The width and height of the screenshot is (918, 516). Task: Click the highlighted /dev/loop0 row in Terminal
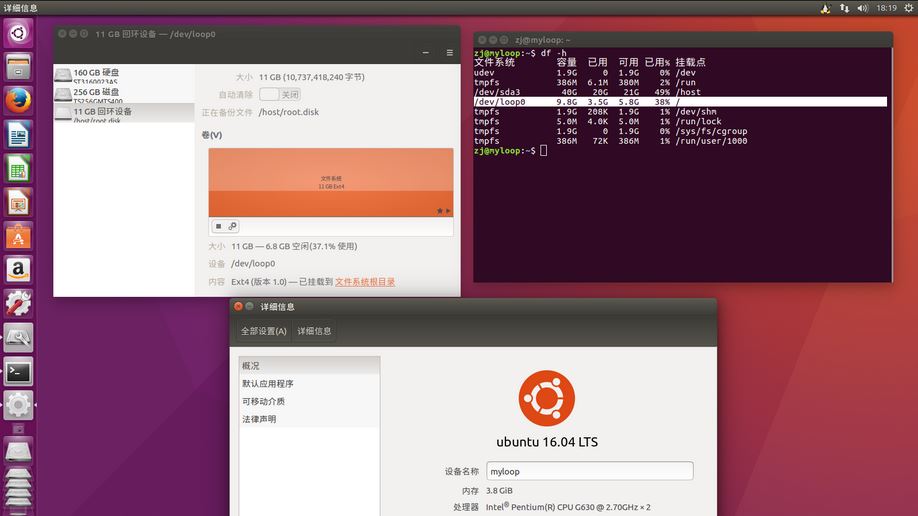click(x=680, y=102)
